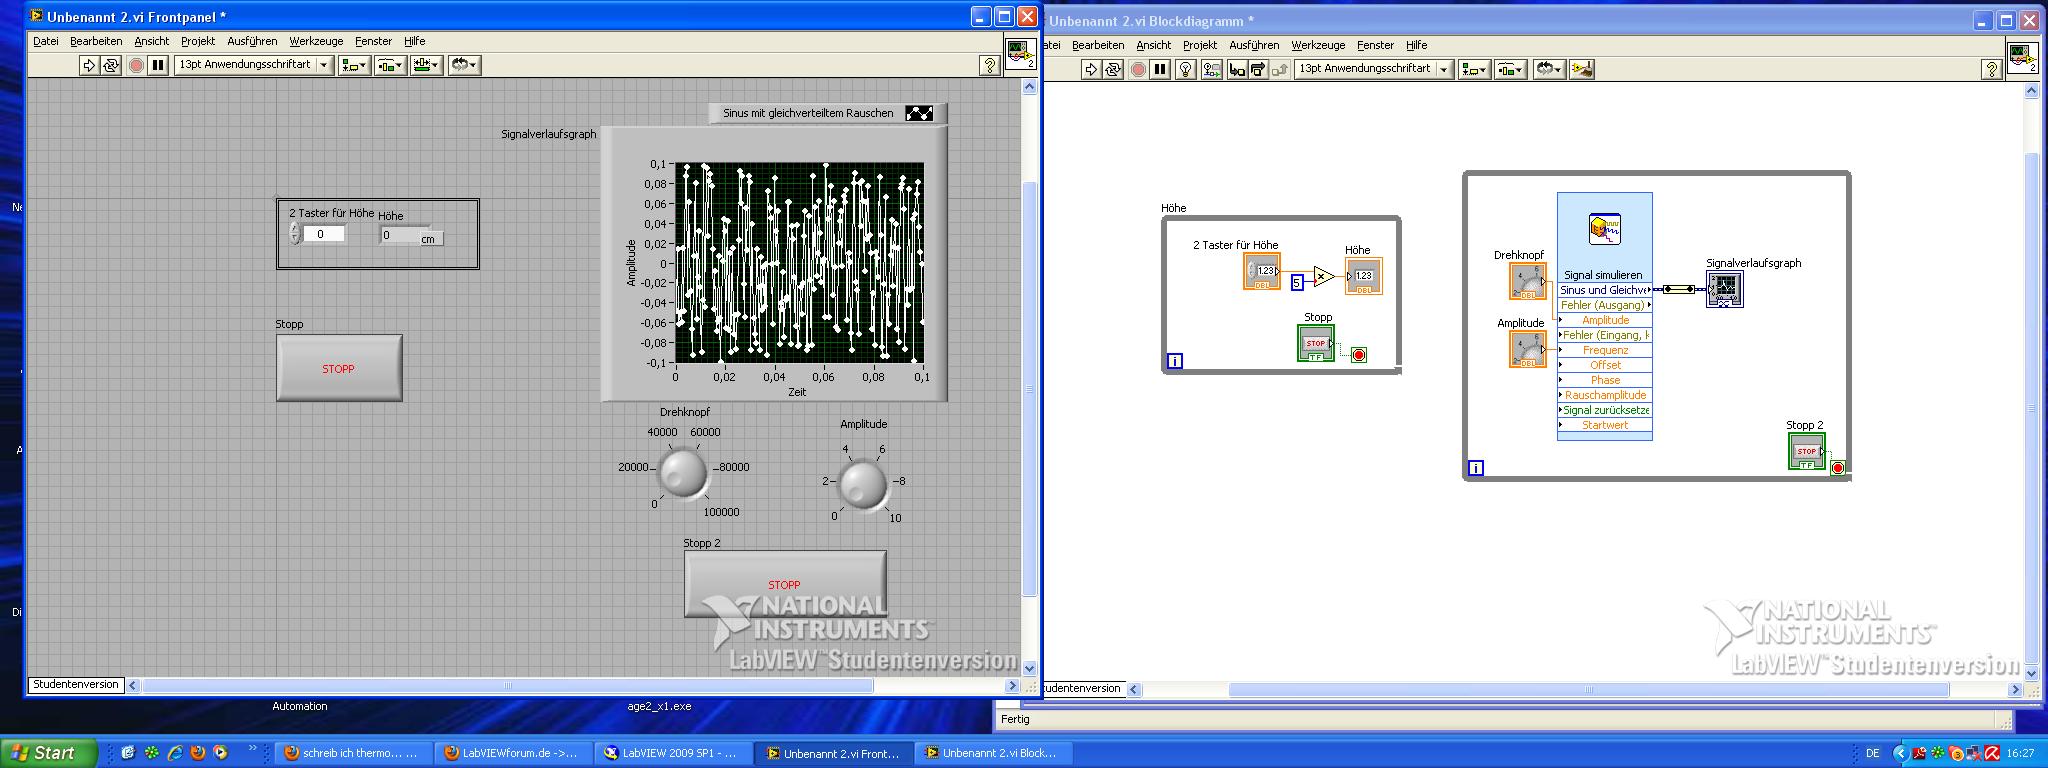Click the VI icon in Blockdiagramm corner
This screenshot has width=2048, height=768.
coord(2023,57)
